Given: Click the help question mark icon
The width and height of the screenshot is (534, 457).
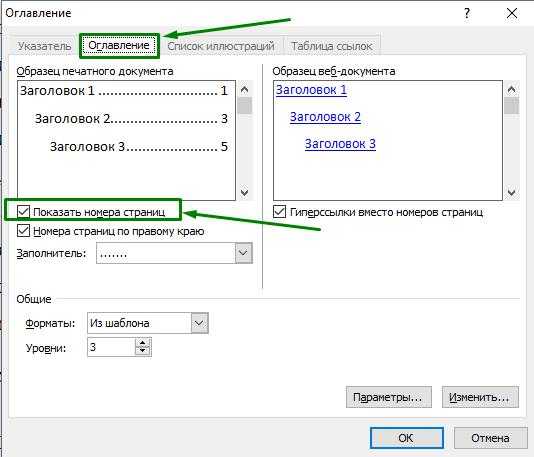Looking at the screenshot, I should tap(467, 14).
